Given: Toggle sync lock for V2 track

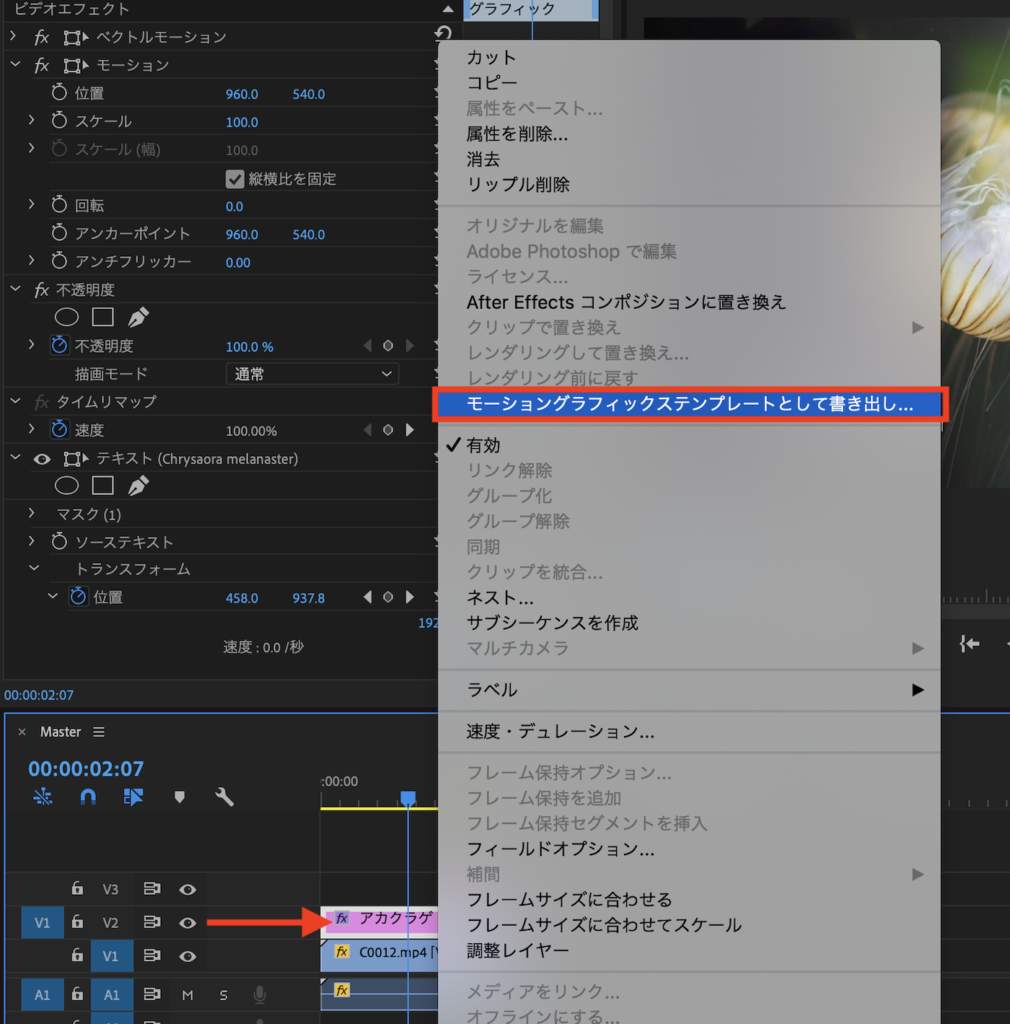Looking at the screenshot, I should coord(151,922).
